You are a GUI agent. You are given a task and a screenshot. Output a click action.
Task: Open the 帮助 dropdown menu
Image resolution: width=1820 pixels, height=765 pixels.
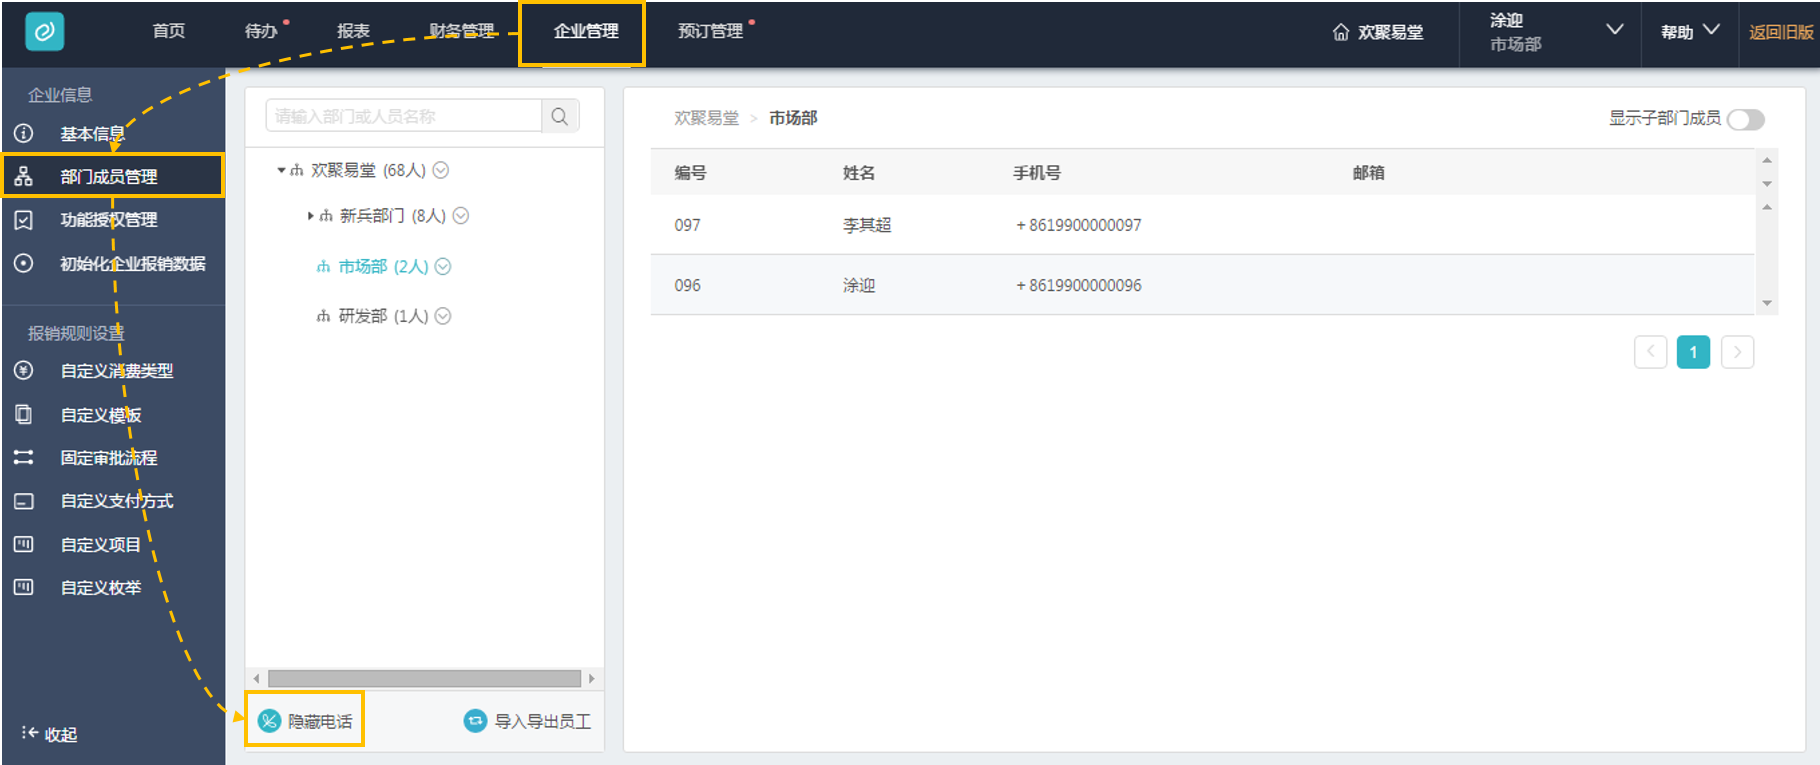1690,32
